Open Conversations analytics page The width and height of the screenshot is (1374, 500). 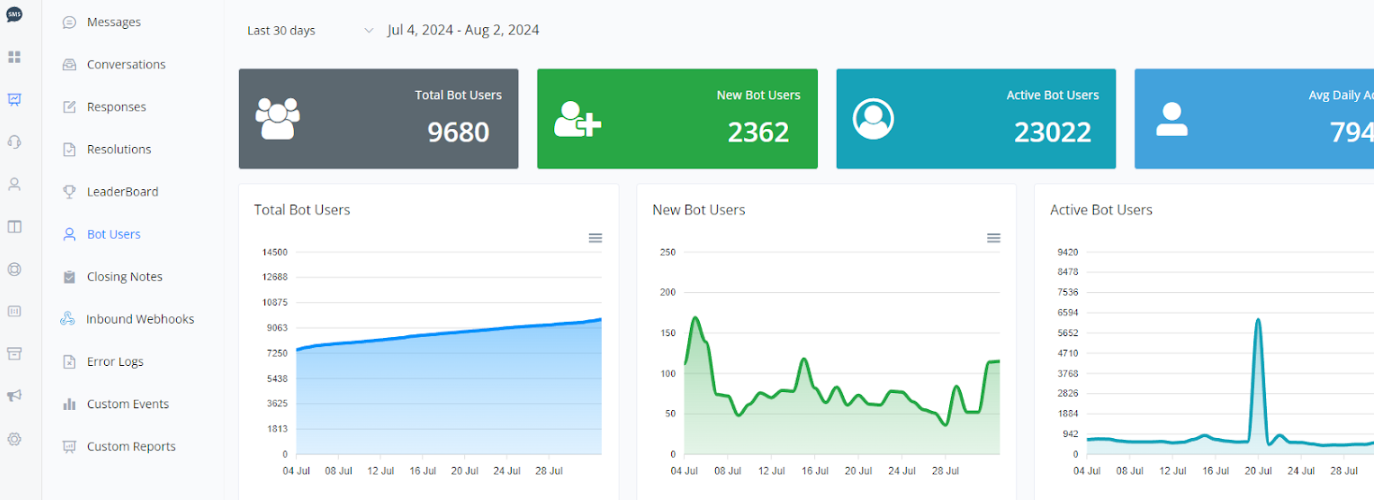point(126,65)
